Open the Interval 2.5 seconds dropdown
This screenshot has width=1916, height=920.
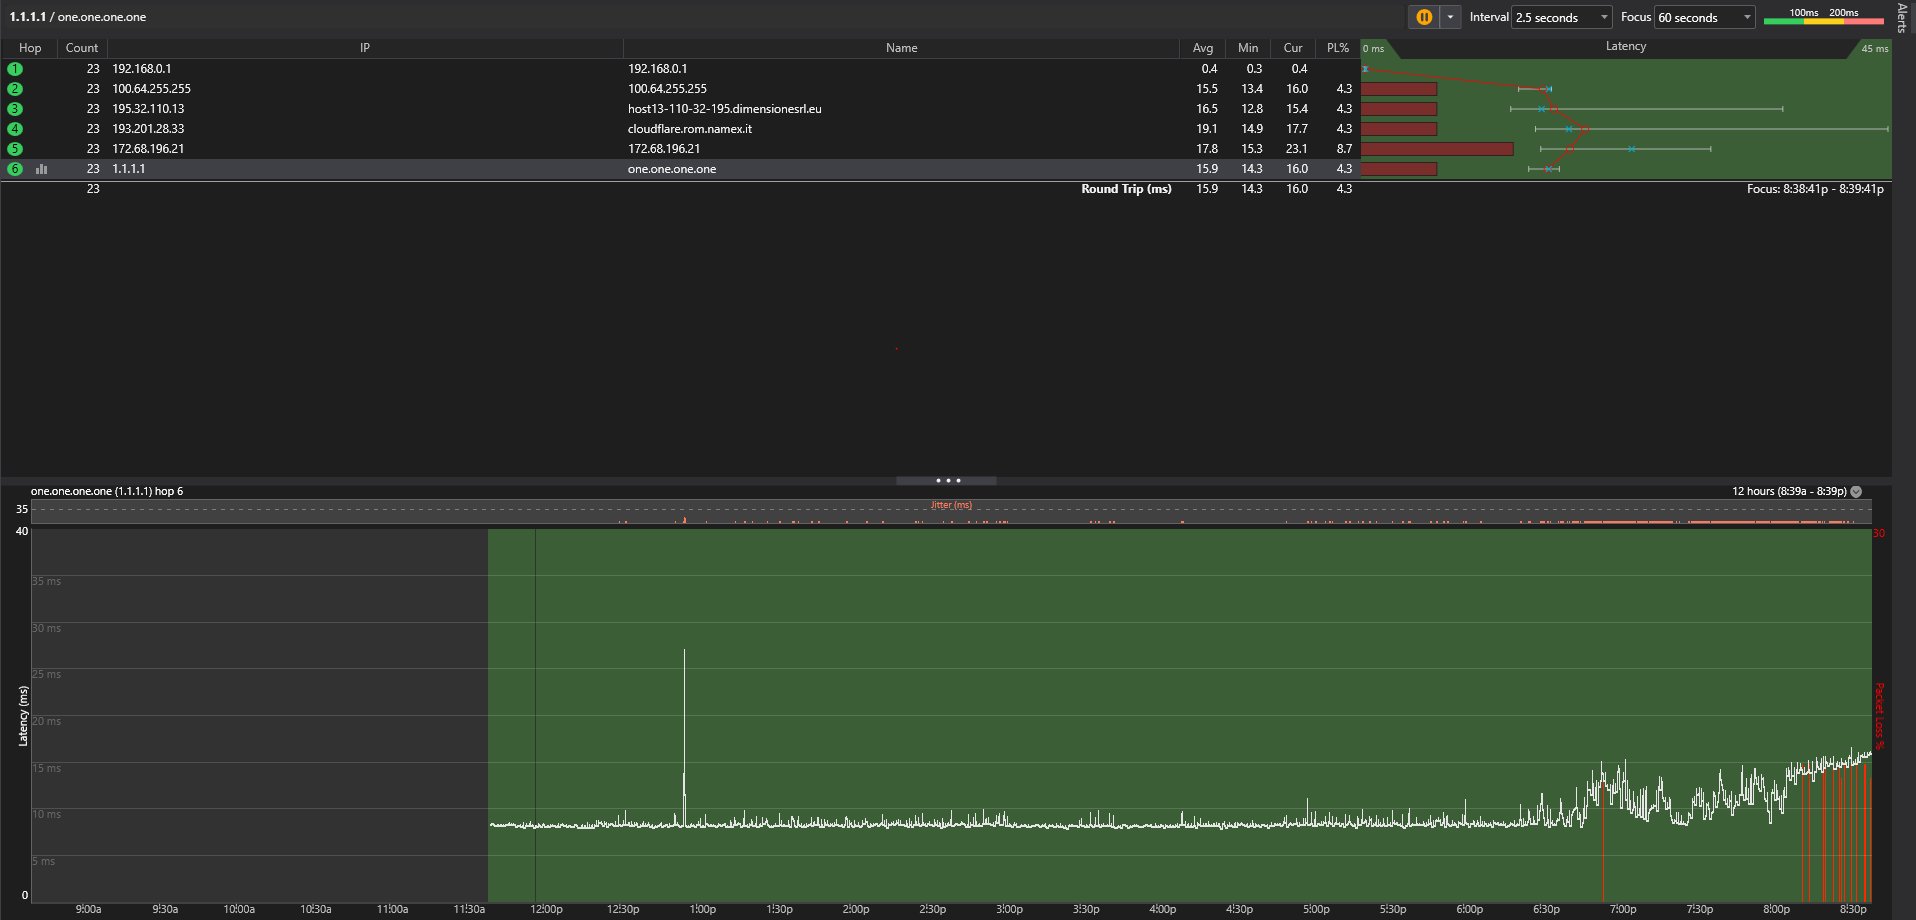pyautogui.click(x=1561, y=17)
